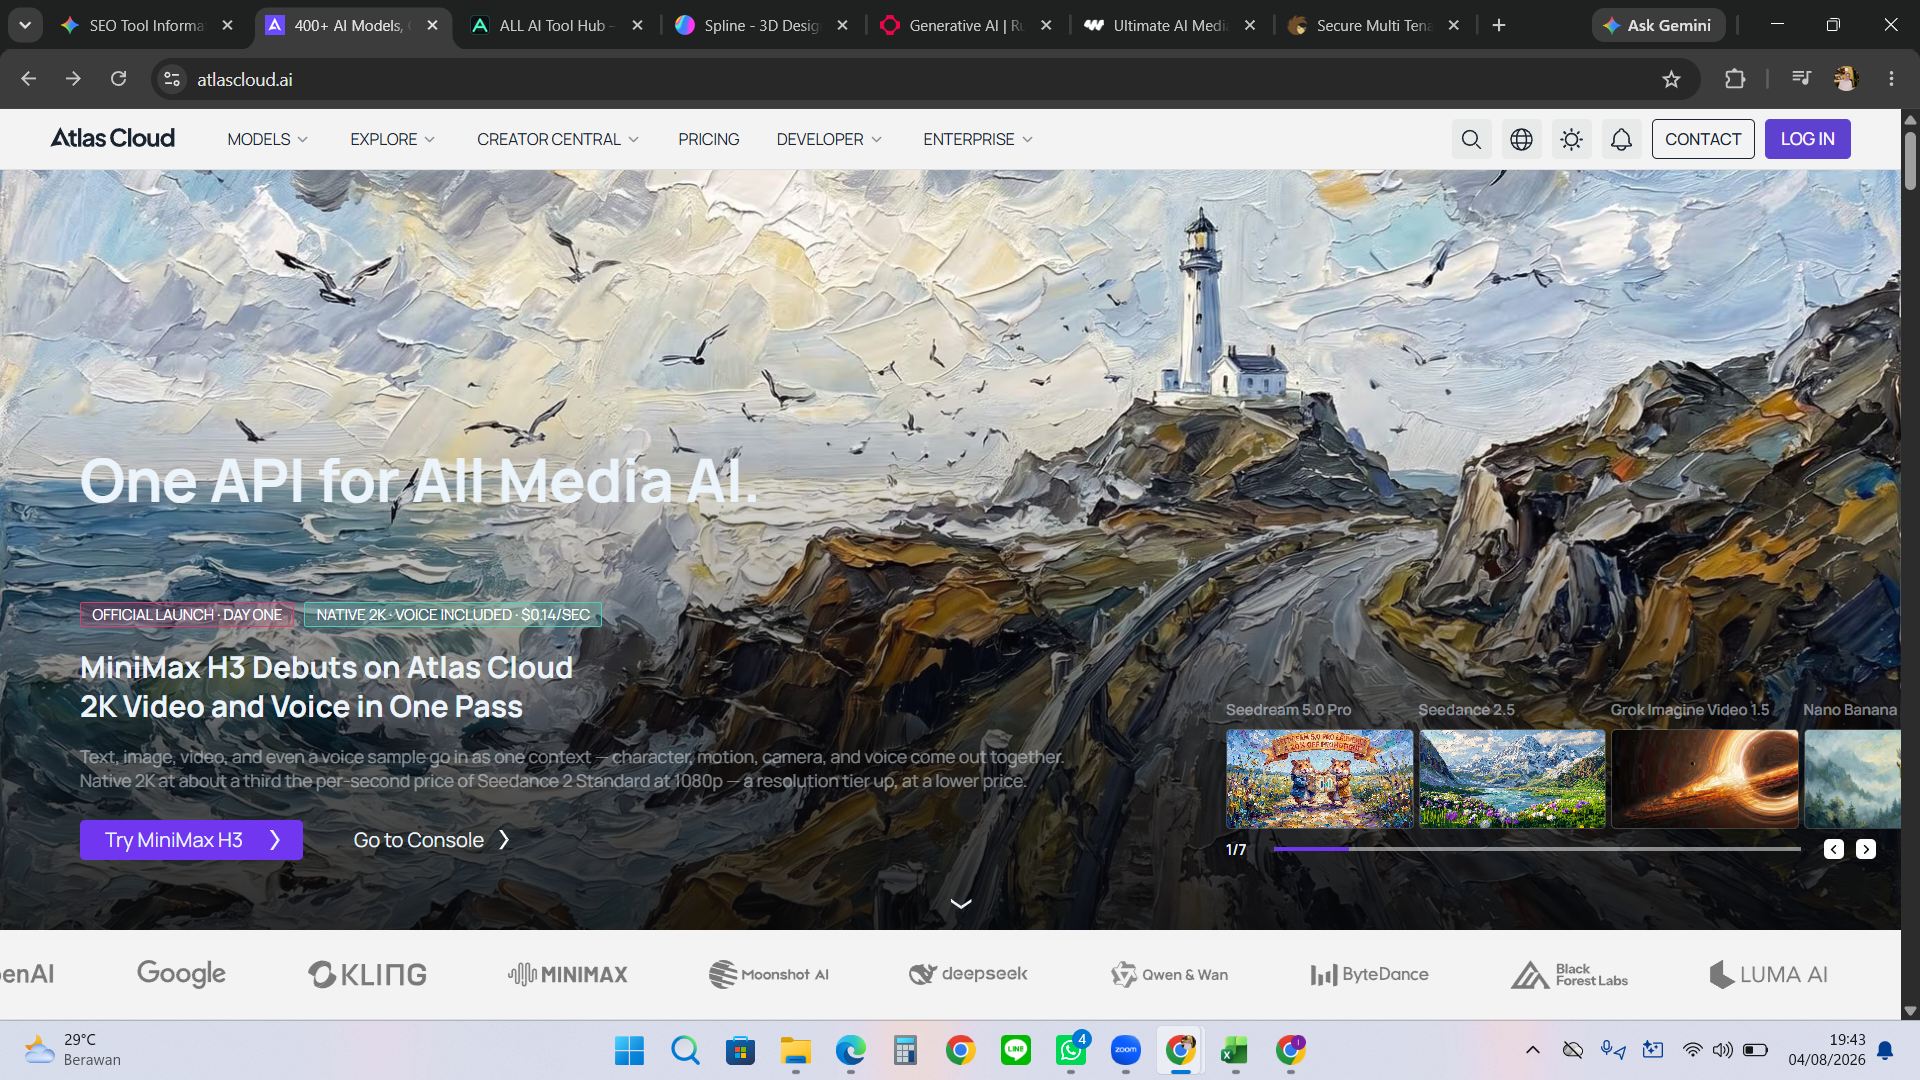Screen dimensions: 1920x1080
Task: Switch to the ALL AI Tool Hub tab
Action: pos(556,25)
